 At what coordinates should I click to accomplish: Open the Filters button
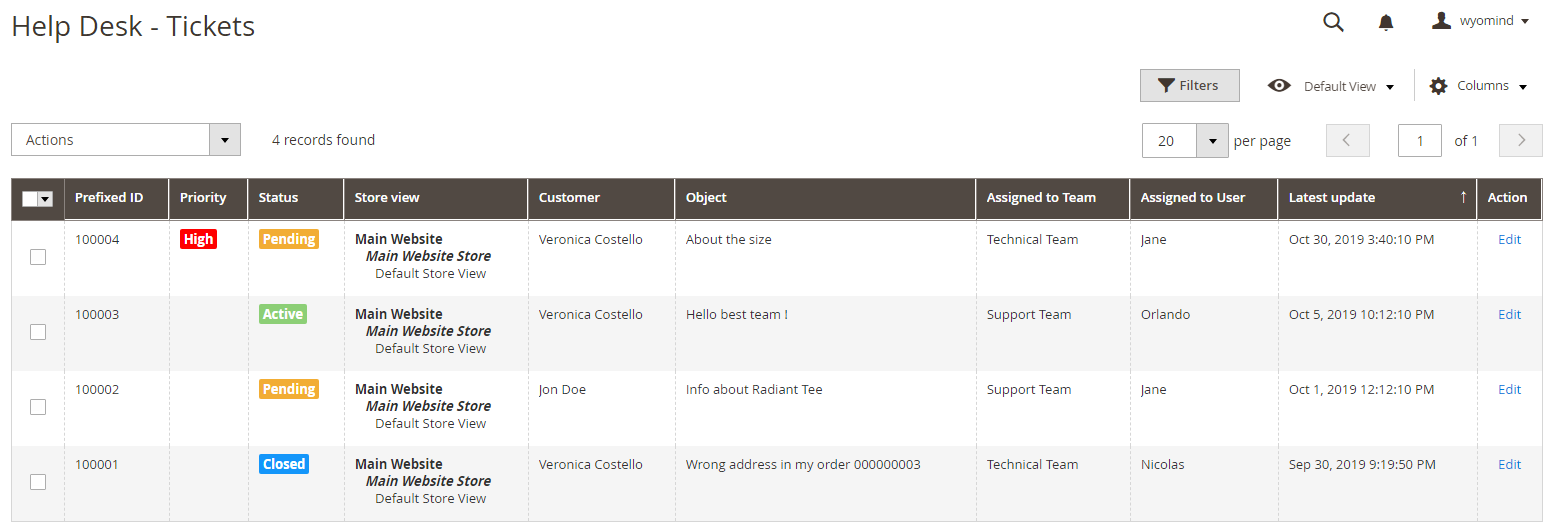tap(1189, 86)
